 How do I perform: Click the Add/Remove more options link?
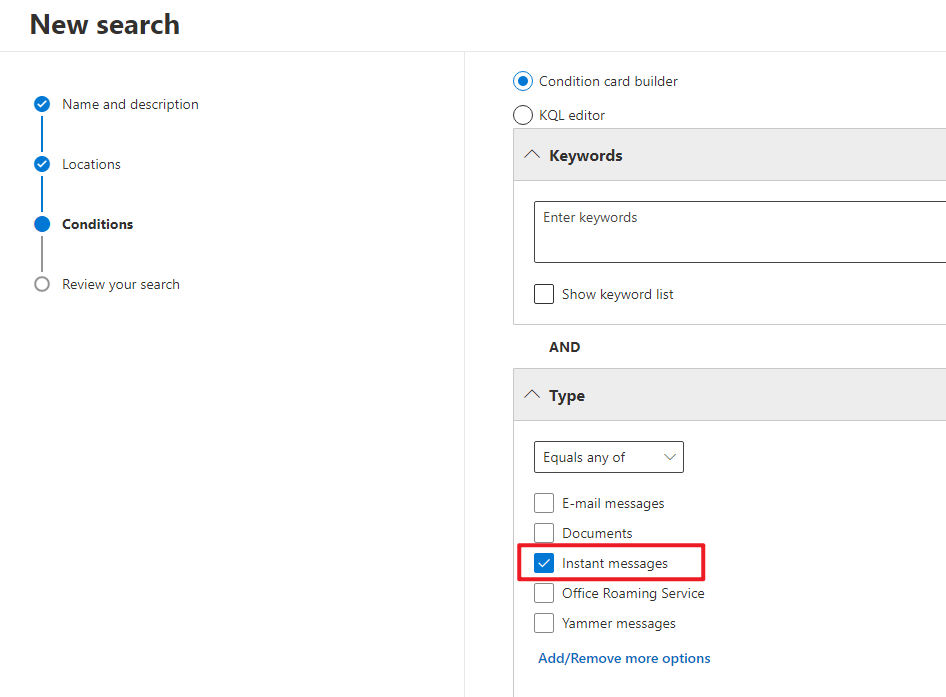(x=623, y=658)
